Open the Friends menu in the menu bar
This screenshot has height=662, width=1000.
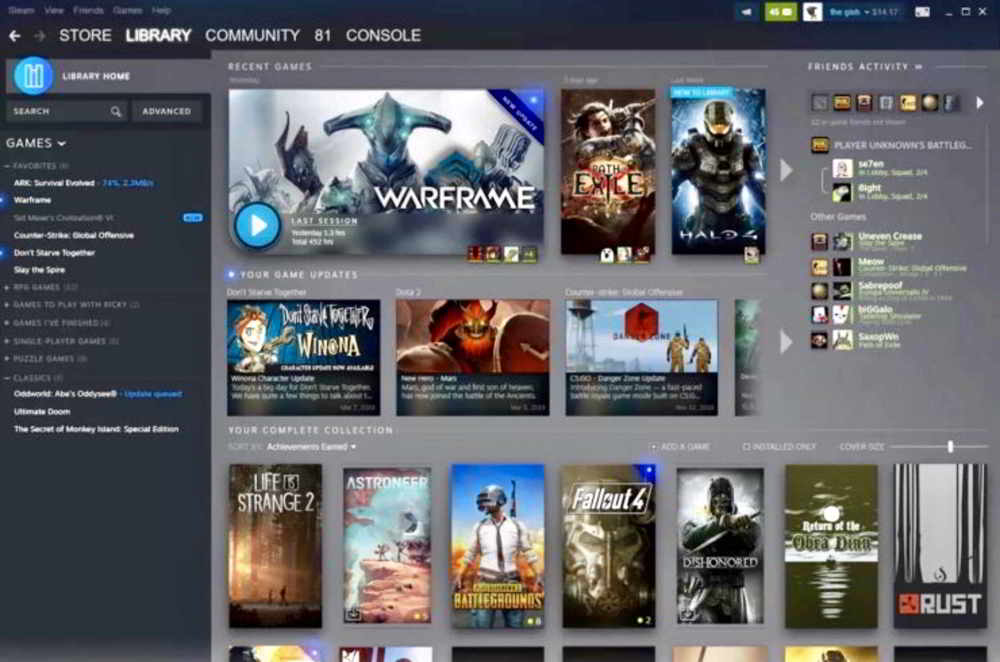89,9
